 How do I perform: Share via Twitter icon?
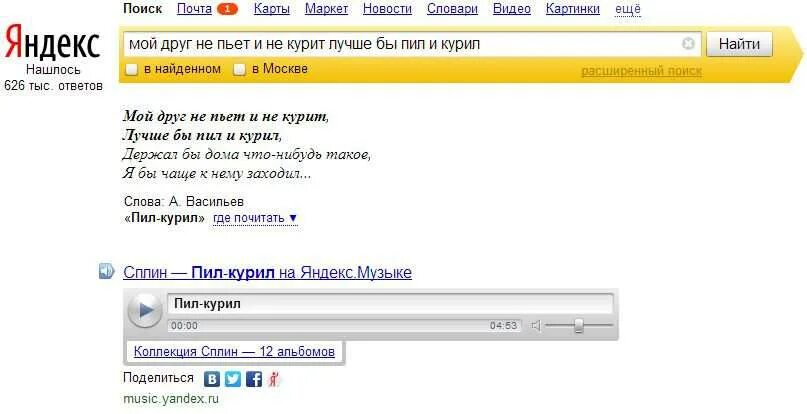coord(233,380)
